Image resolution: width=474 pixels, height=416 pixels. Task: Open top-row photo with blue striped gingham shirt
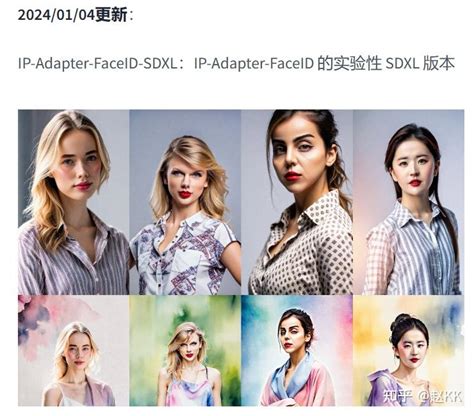[408, 202]
